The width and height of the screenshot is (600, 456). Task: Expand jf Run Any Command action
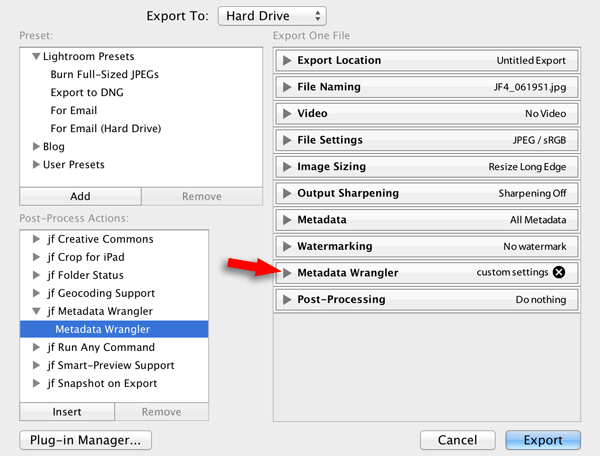pyautogui.click(x=36, y=347)
